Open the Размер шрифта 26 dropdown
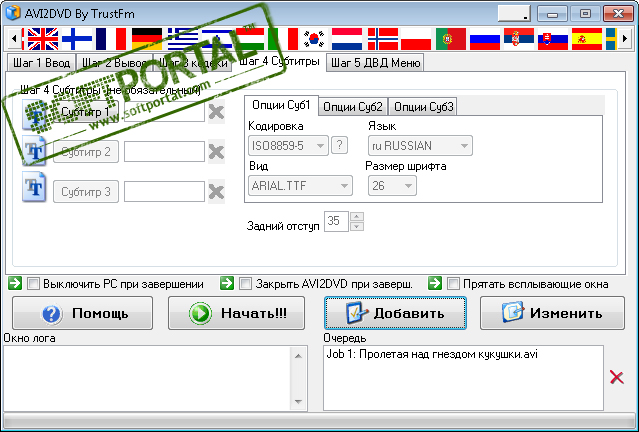 (x=392, y=185)
